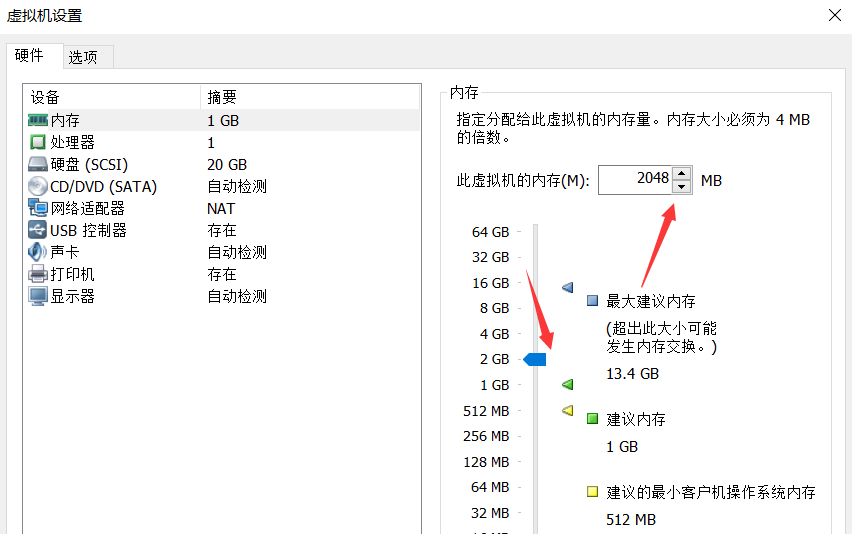852x534 pixels.
Task: Click the 2 GB scale label
Action: (494, 359)
